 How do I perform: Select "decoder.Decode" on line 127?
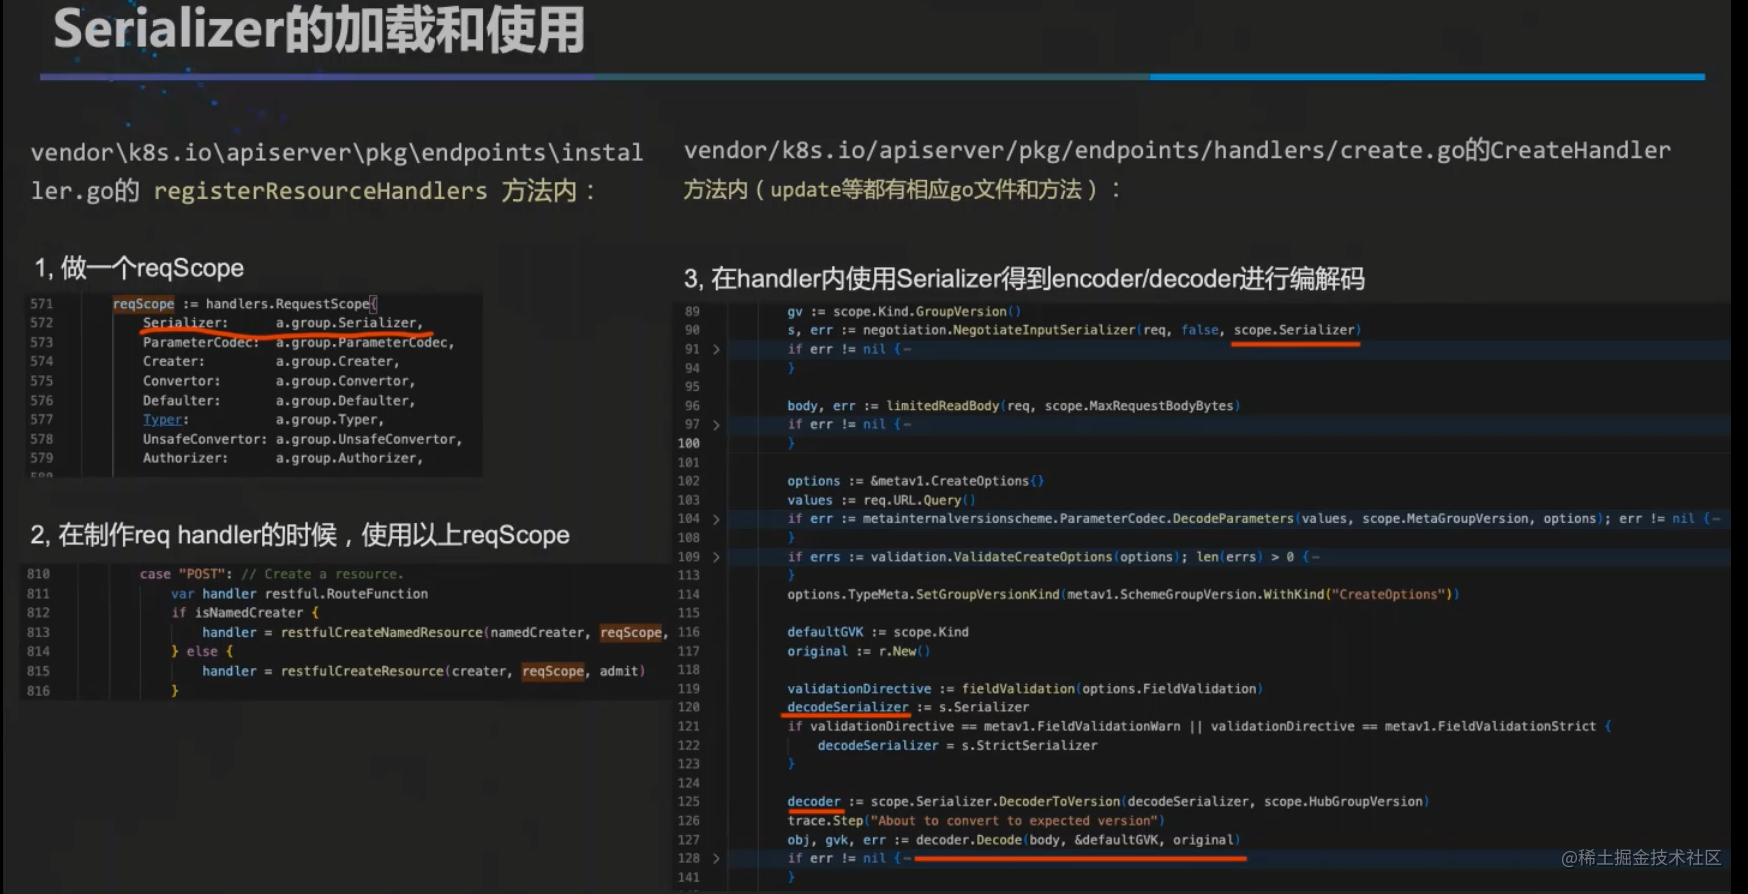tap(969, 840)
